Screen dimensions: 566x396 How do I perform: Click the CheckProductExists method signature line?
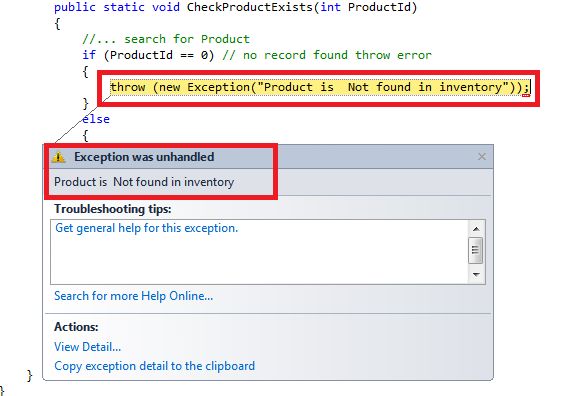(235, 7)
